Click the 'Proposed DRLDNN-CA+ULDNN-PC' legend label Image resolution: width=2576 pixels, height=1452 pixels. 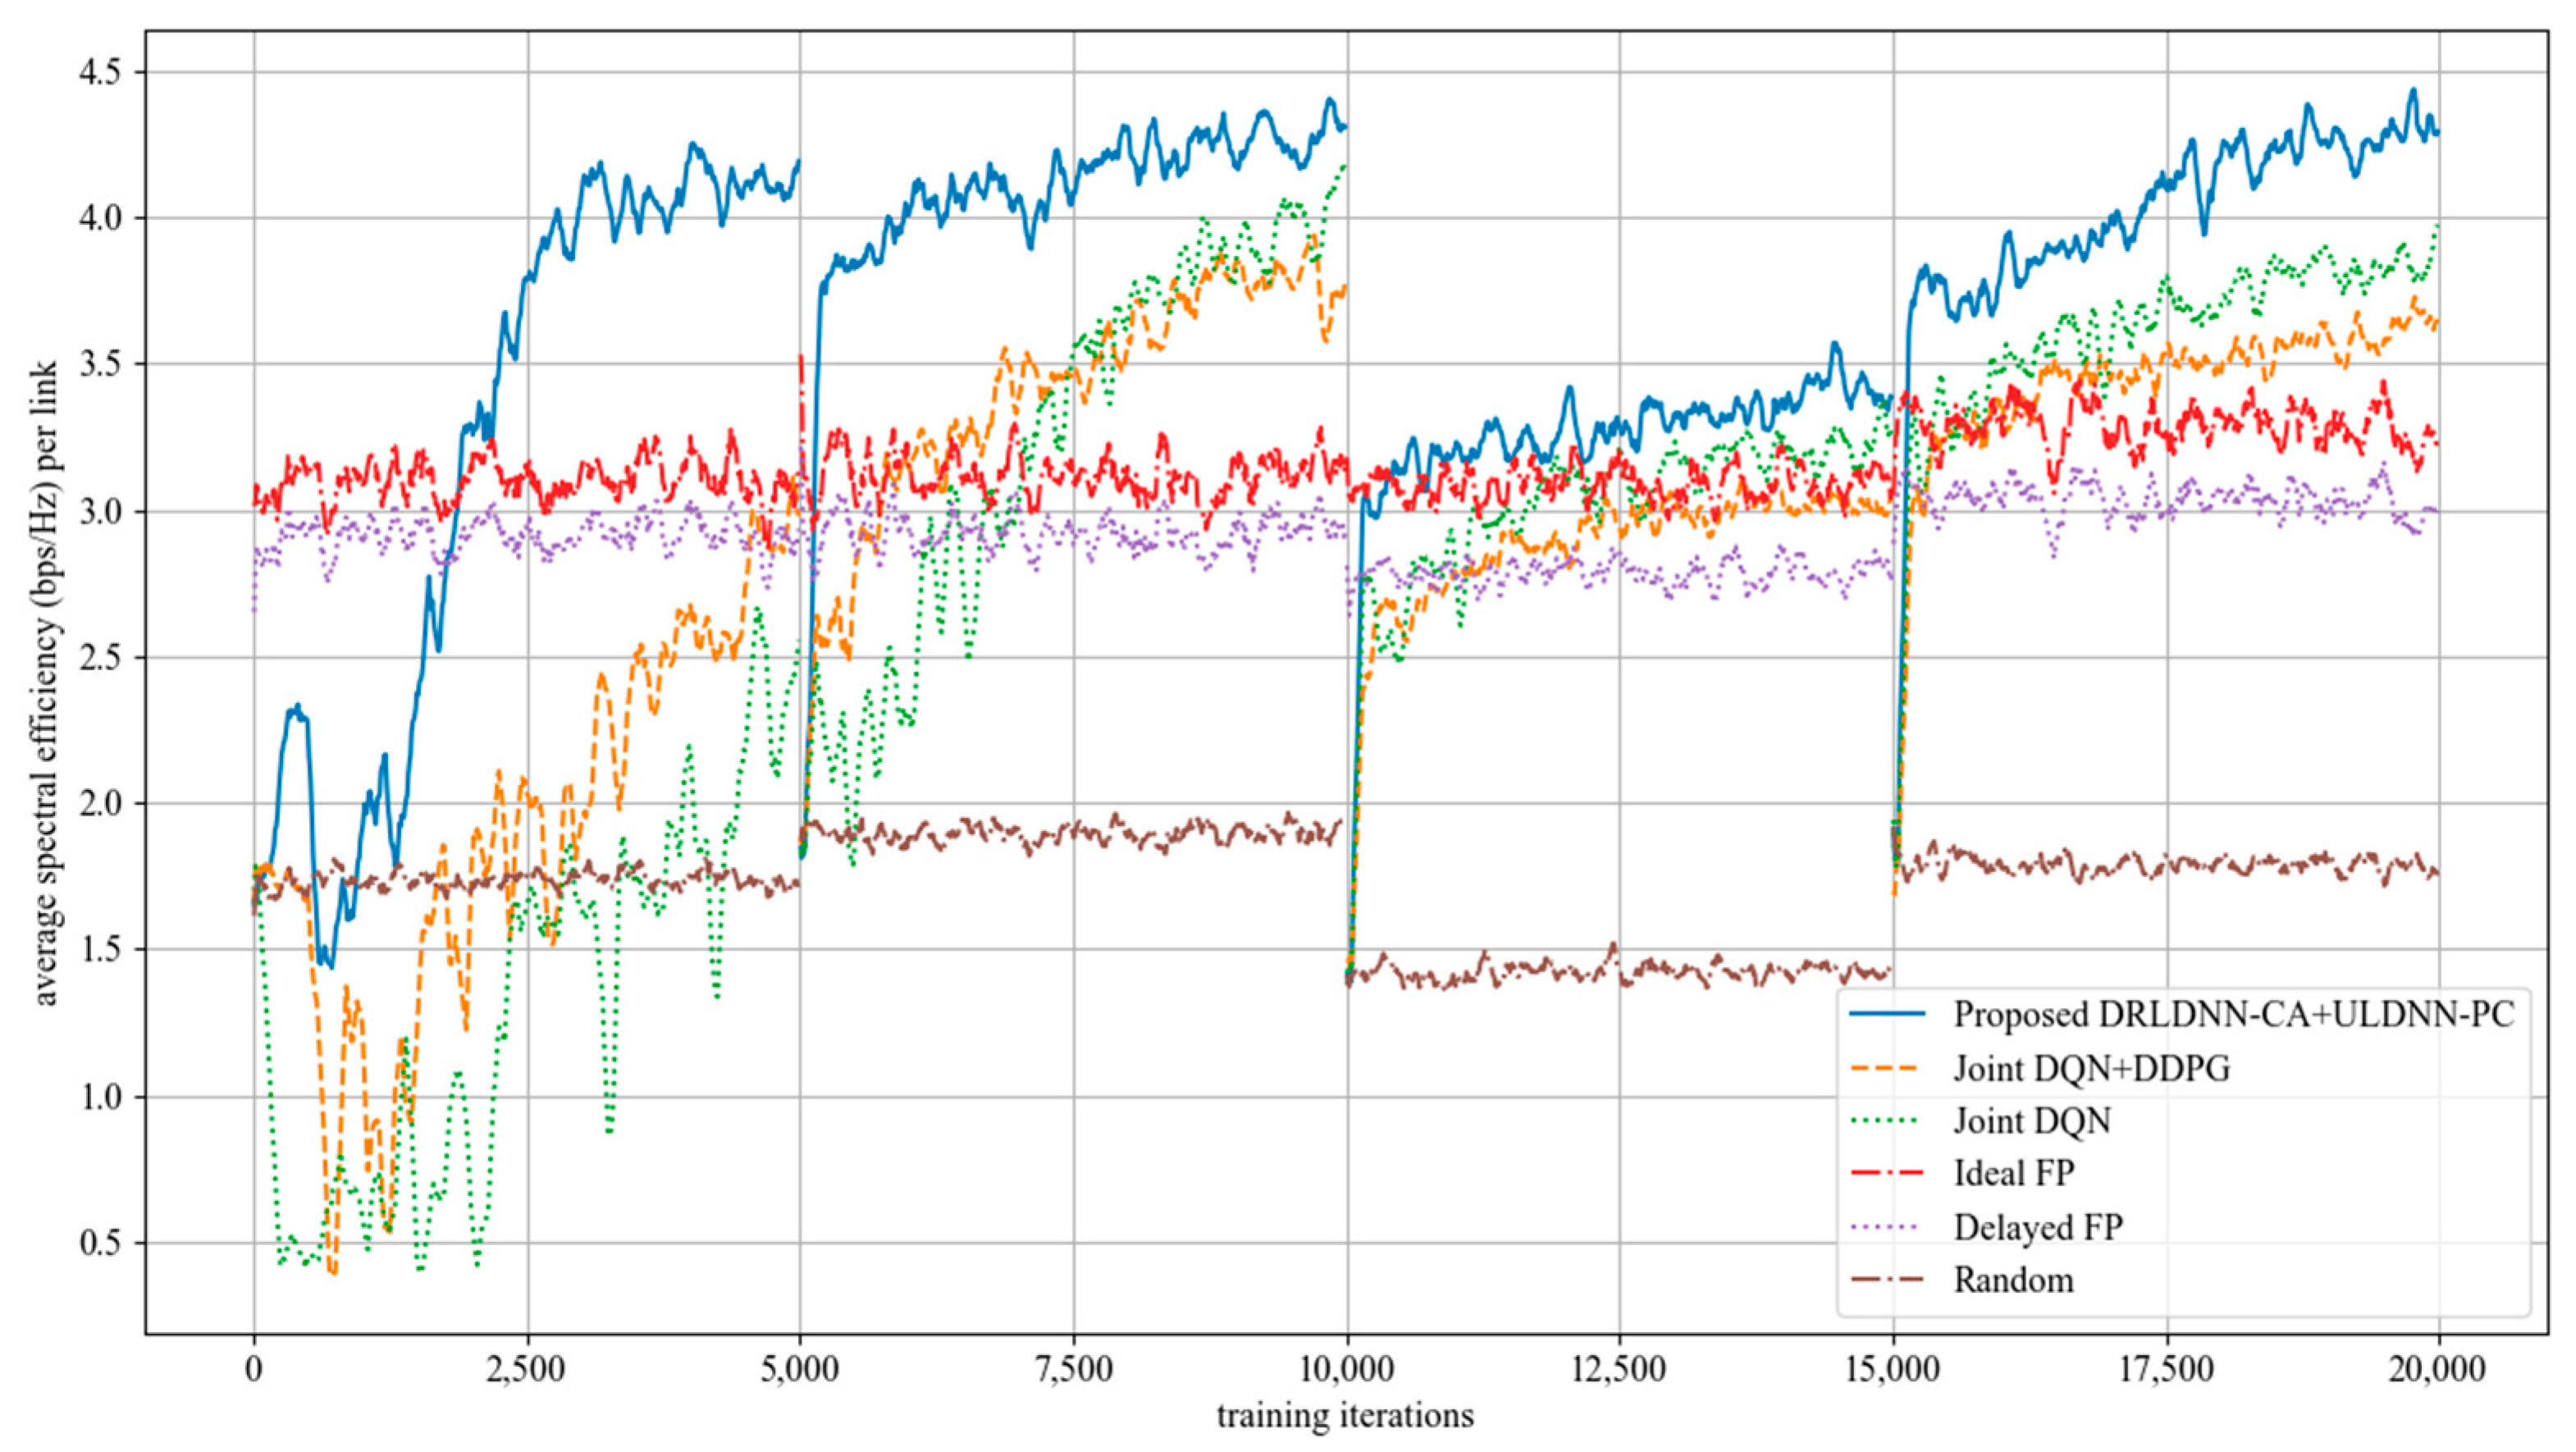(x=2233, y=1014)
